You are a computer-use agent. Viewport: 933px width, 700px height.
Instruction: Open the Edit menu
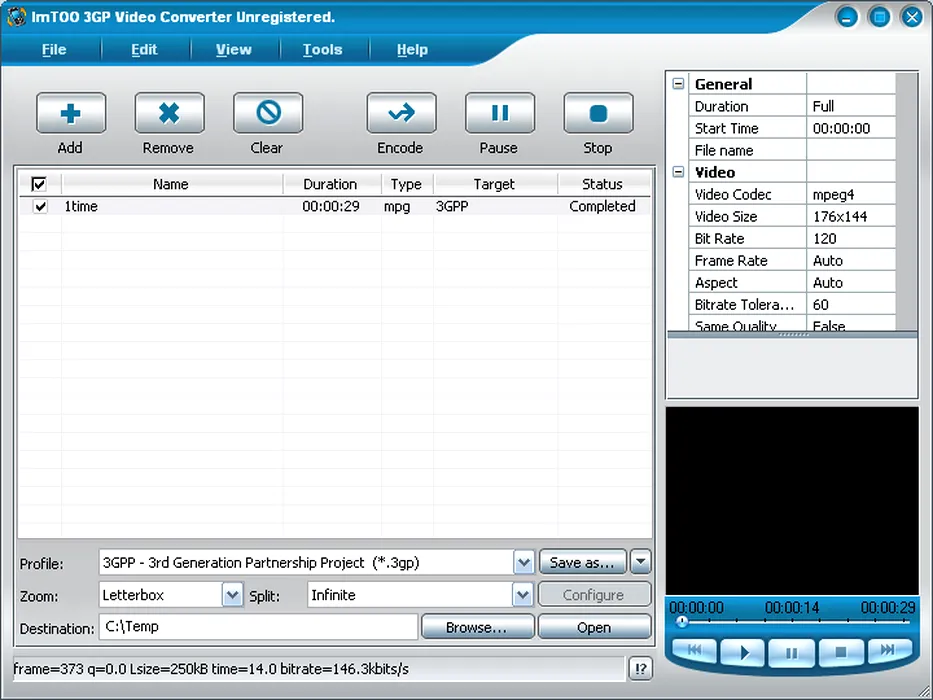click(144, 49)
